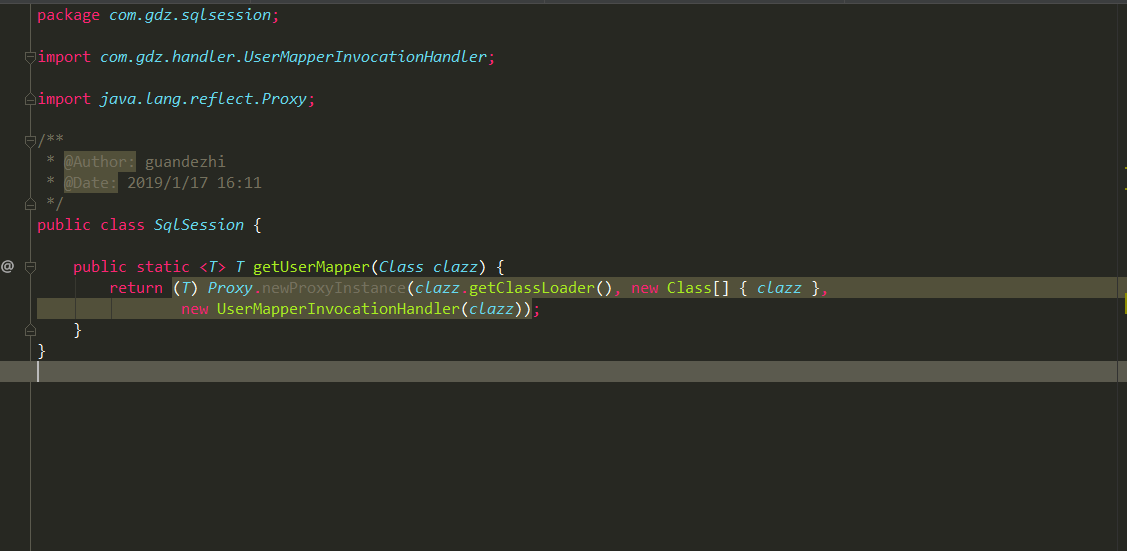Click the java.lang.reflect.Proxy import path
Viewport: 1127px width, 551px height.
click(203, 99)
